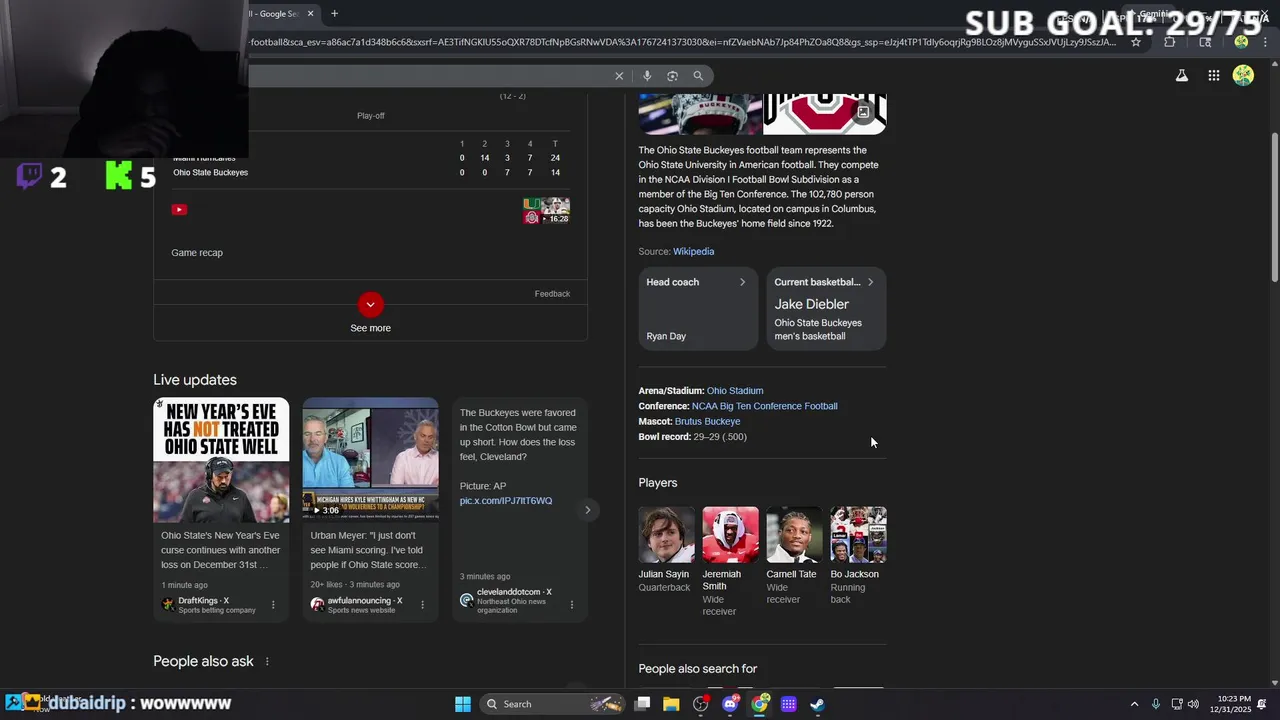Send Feedback on the game scorecard

(552, 294)
